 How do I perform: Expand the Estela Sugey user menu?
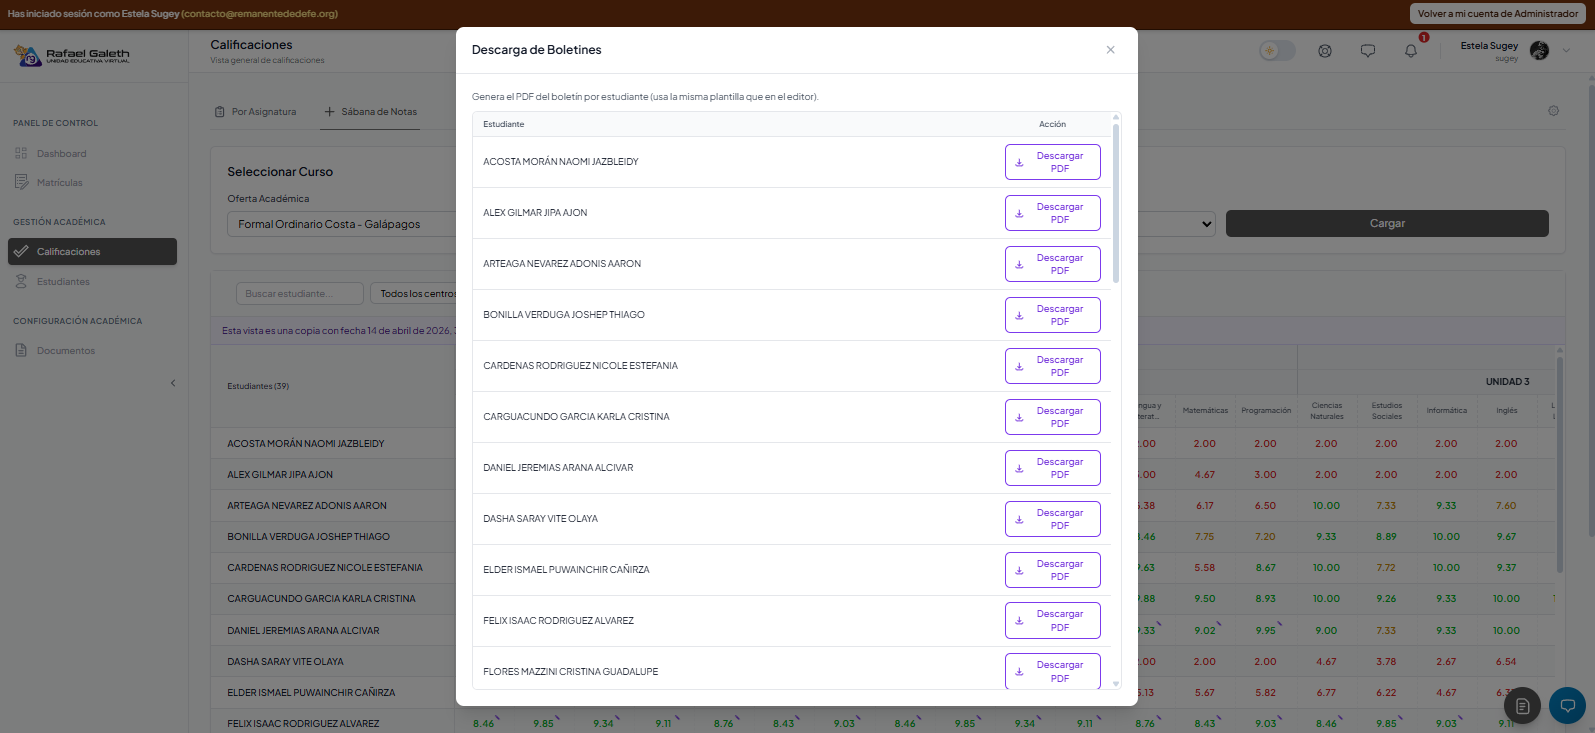click(x=1566, y=50)
